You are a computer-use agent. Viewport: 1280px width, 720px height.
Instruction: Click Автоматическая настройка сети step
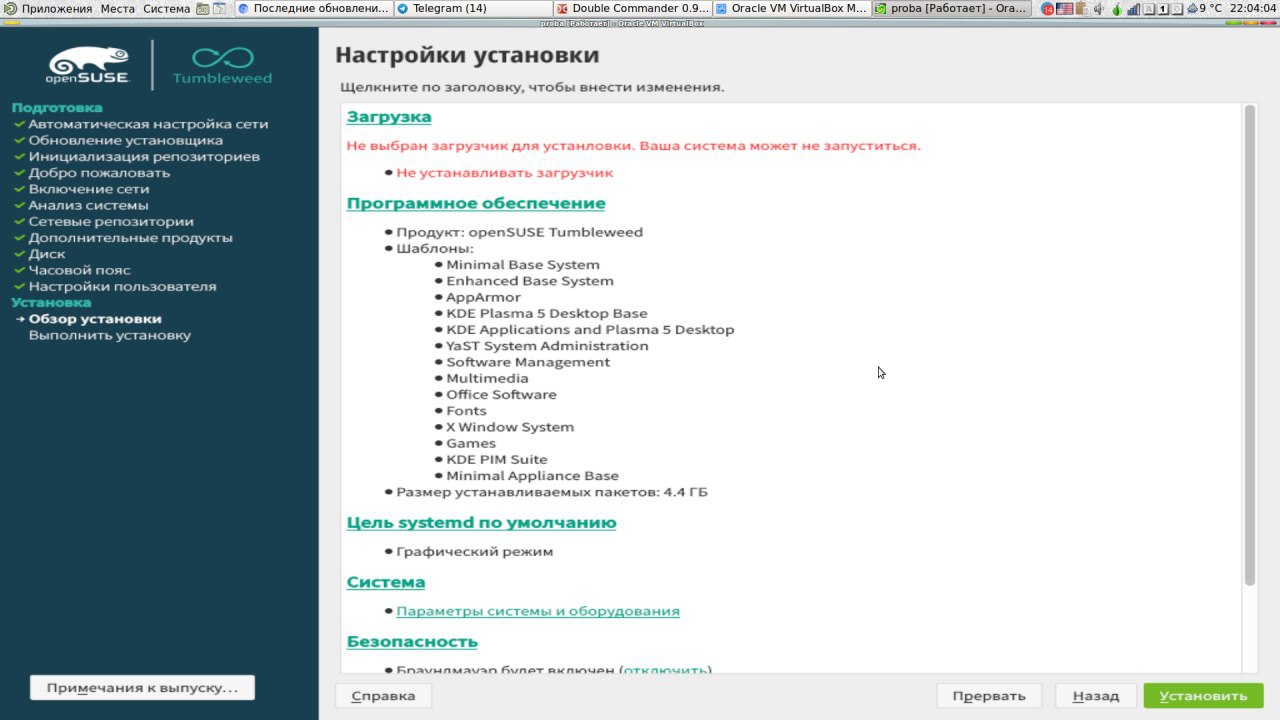pos(148,124)
